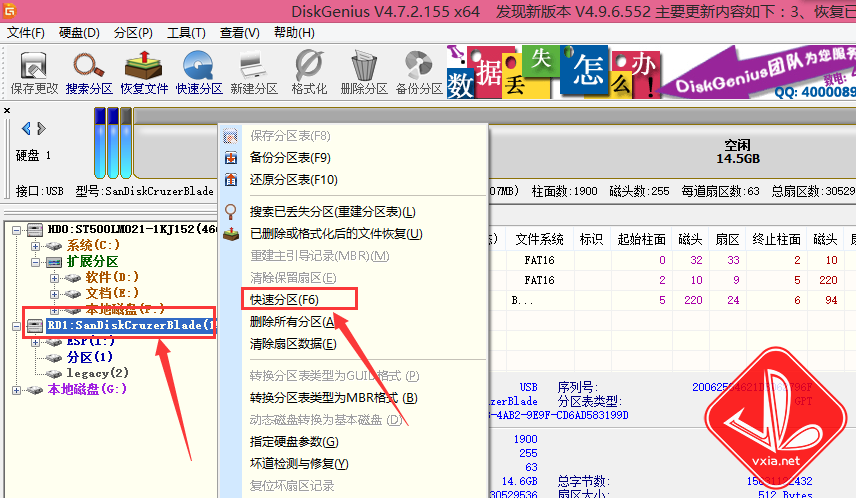The width and height of the screenshot is (856, 498).
Task: Expand the 文档(E:) tree node
Action: [54, 294]
